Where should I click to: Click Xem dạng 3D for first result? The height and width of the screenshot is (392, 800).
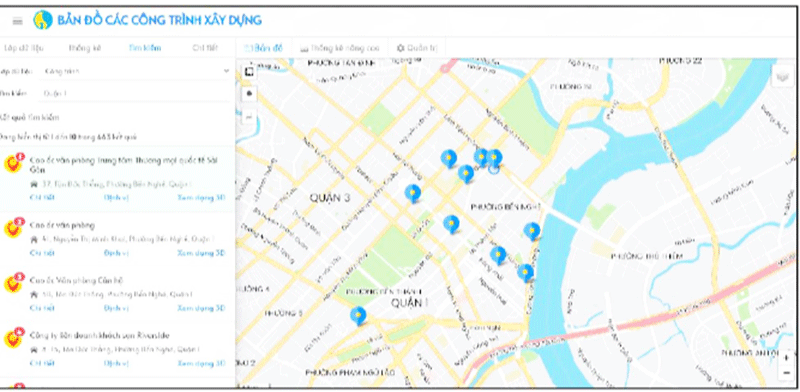pyautogui.click(x=201, y=198)
